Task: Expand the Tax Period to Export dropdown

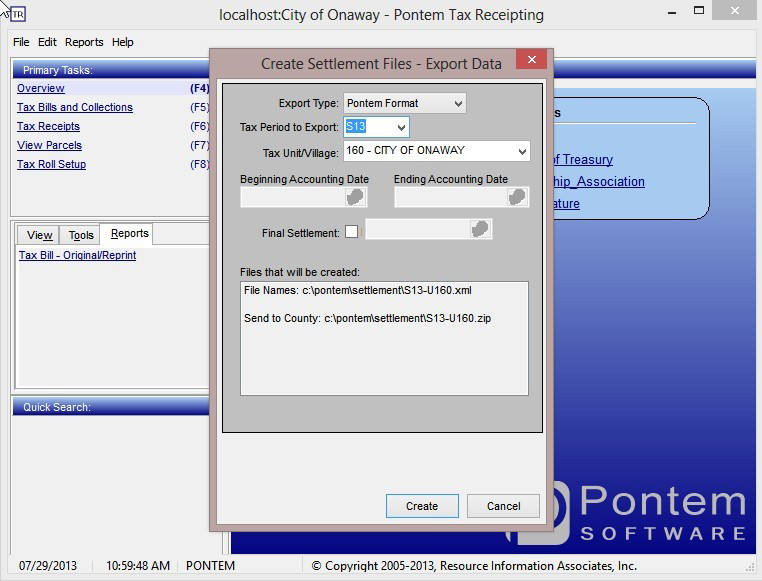Action: 401,127
